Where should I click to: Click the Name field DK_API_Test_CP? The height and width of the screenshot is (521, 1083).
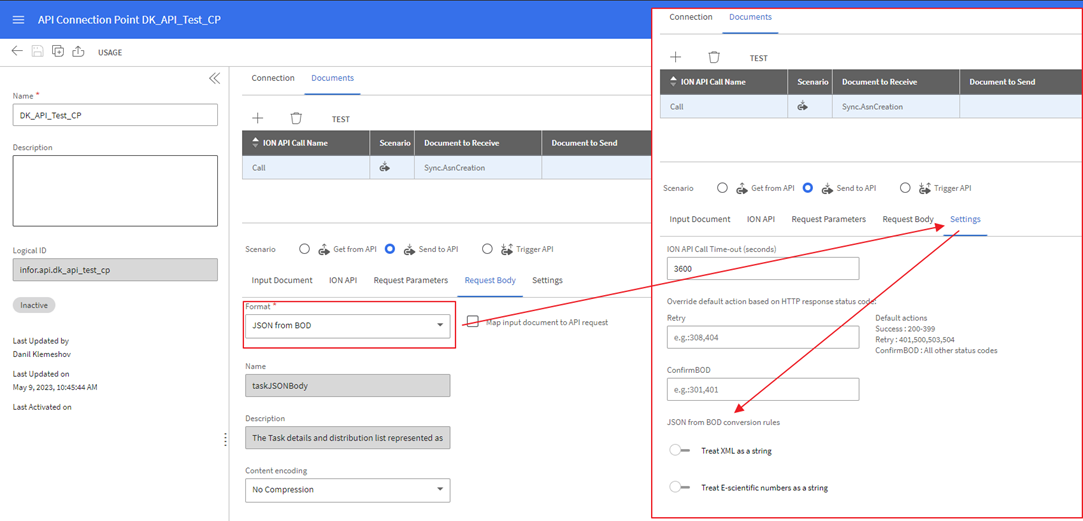click(115, 115)
